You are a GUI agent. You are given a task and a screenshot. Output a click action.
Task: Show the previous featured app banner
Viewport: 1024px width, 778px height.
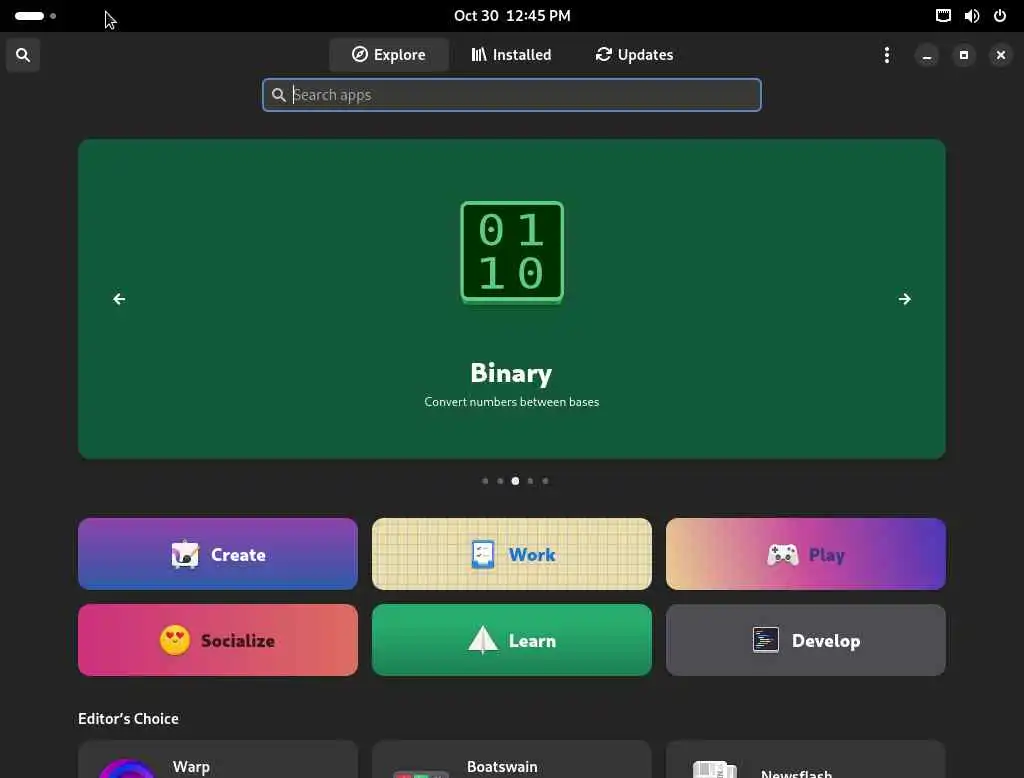coord(119,299)
